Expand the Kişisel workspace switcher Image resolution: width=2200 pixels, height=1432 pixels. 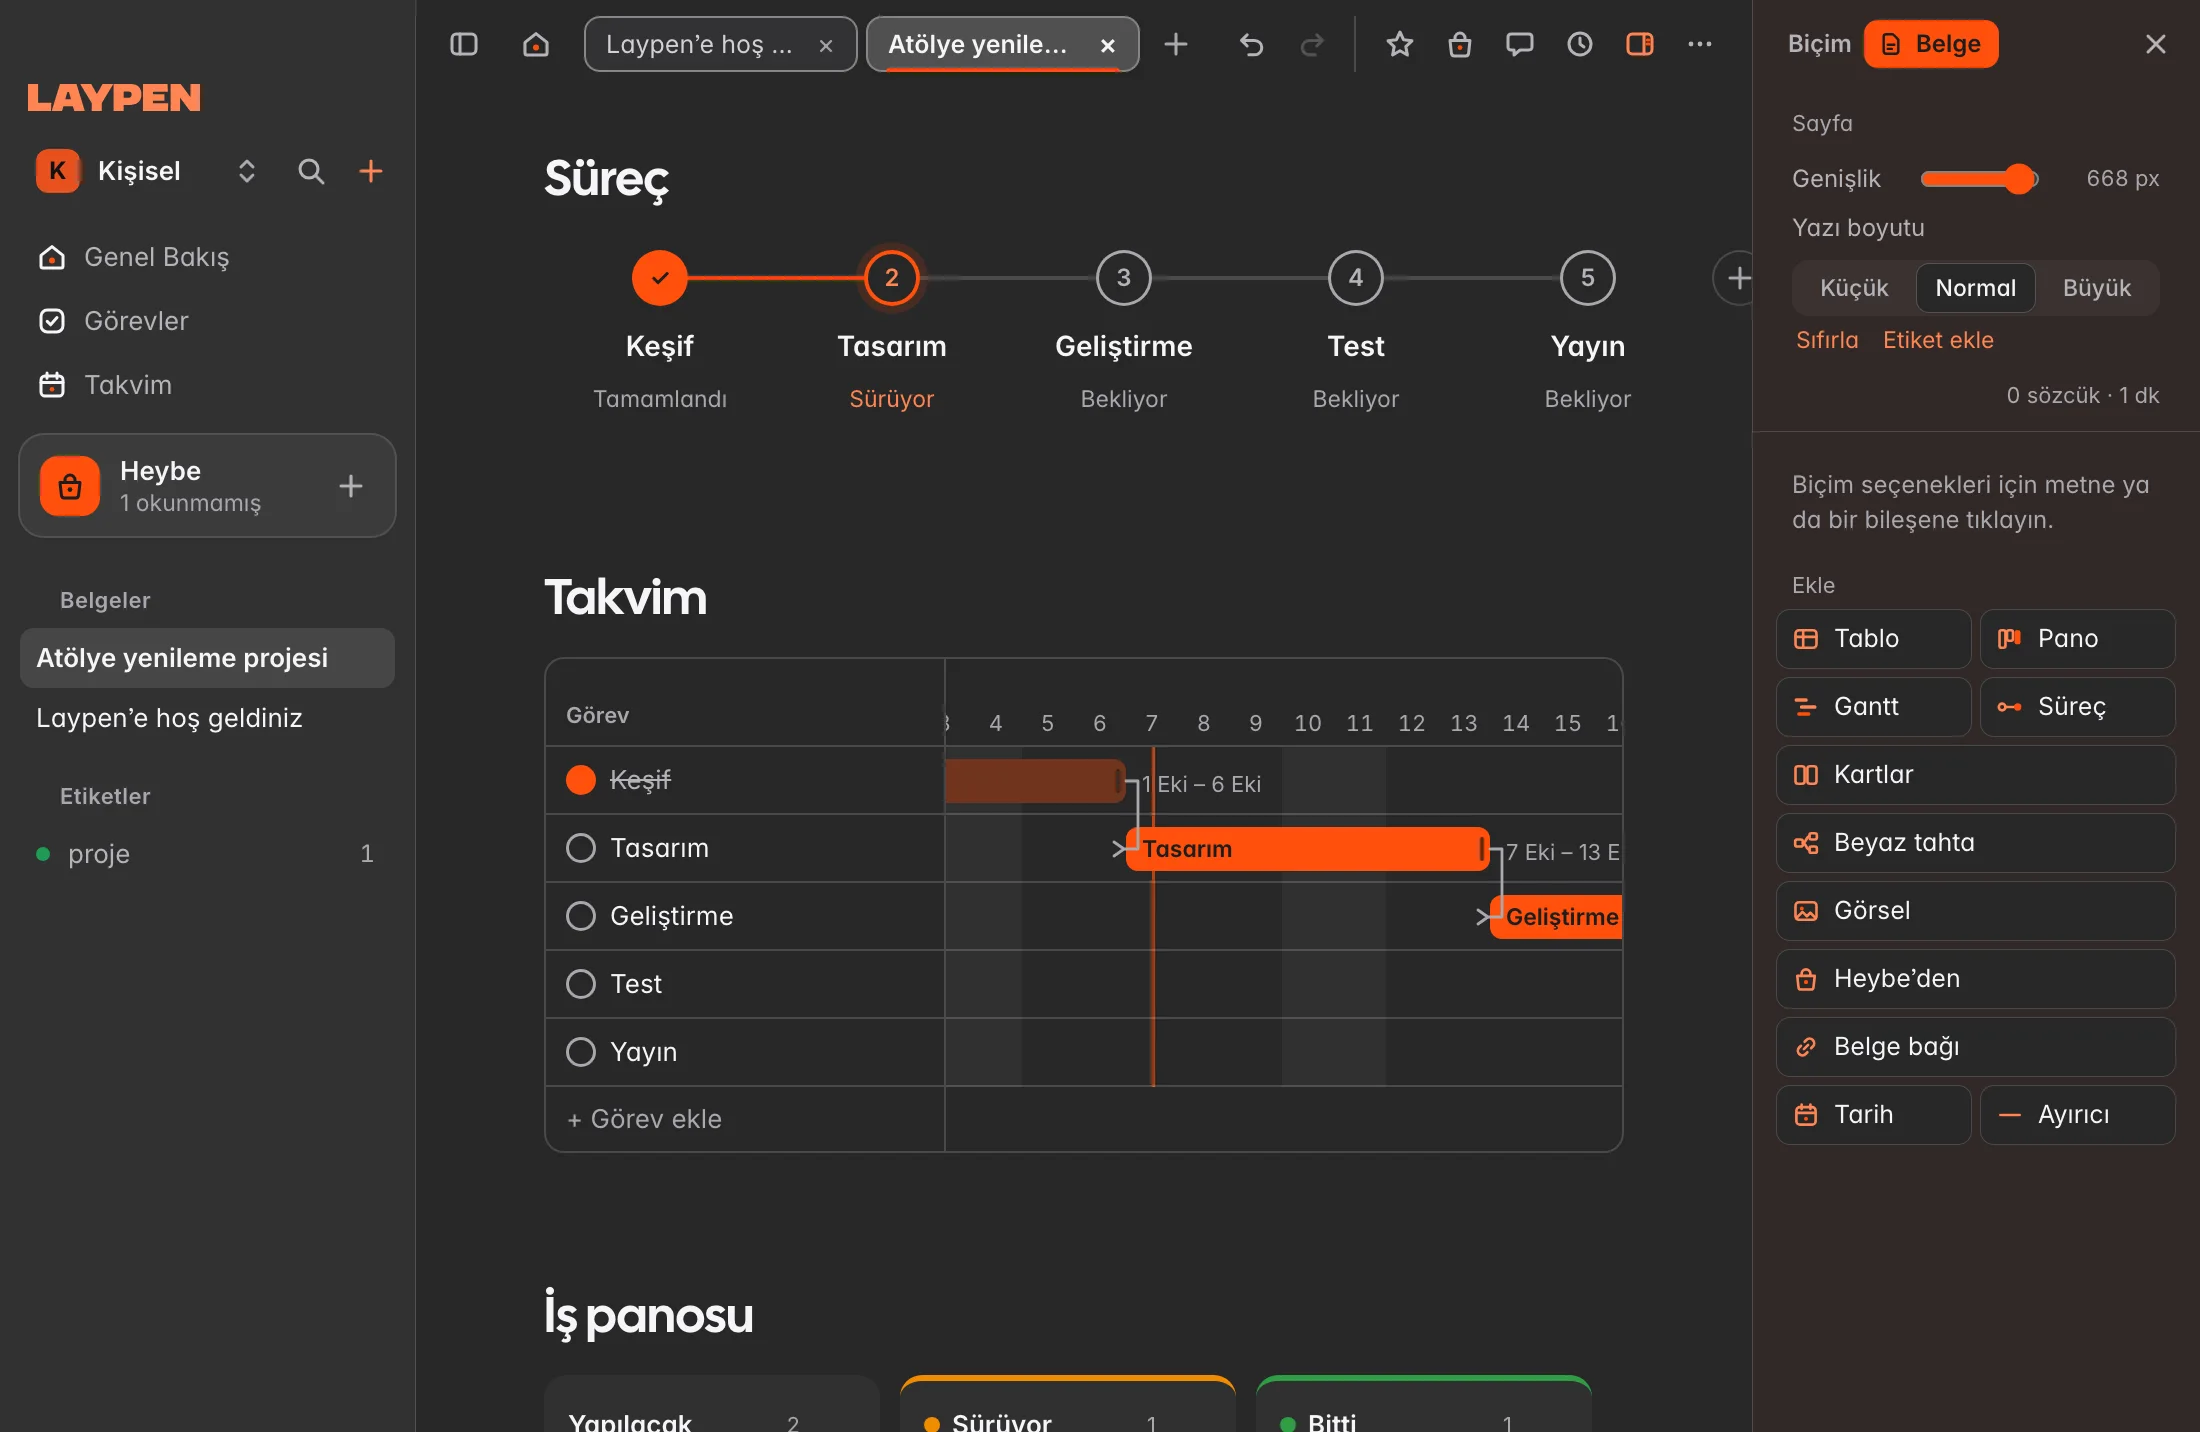pos(247,171)
